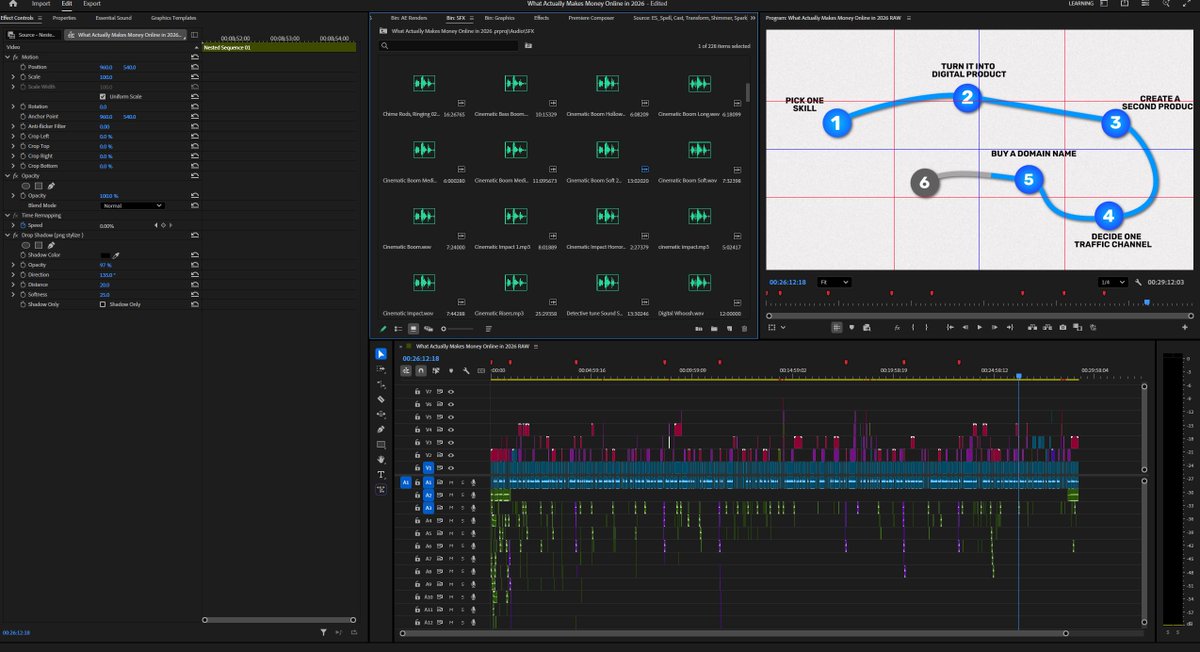The image size is (1200, 652).
Task: Open the Program monitor button editor plus
Action: pyautogui.click(x=1185, y=327)
